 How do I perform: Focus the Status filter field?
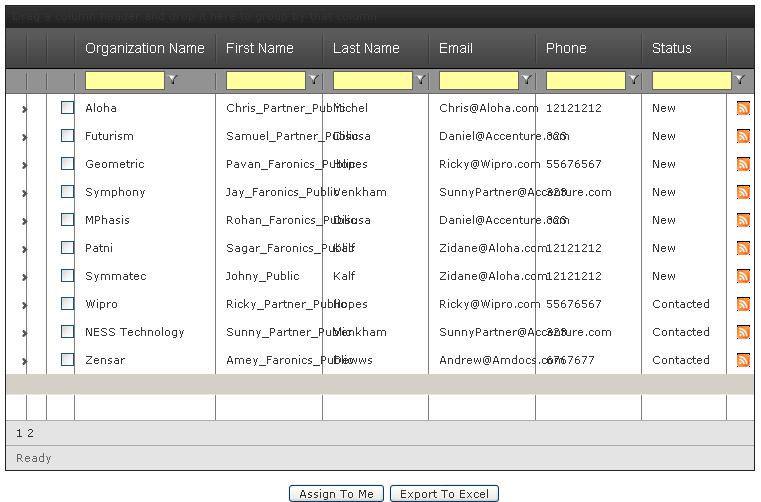click(692, 80)
